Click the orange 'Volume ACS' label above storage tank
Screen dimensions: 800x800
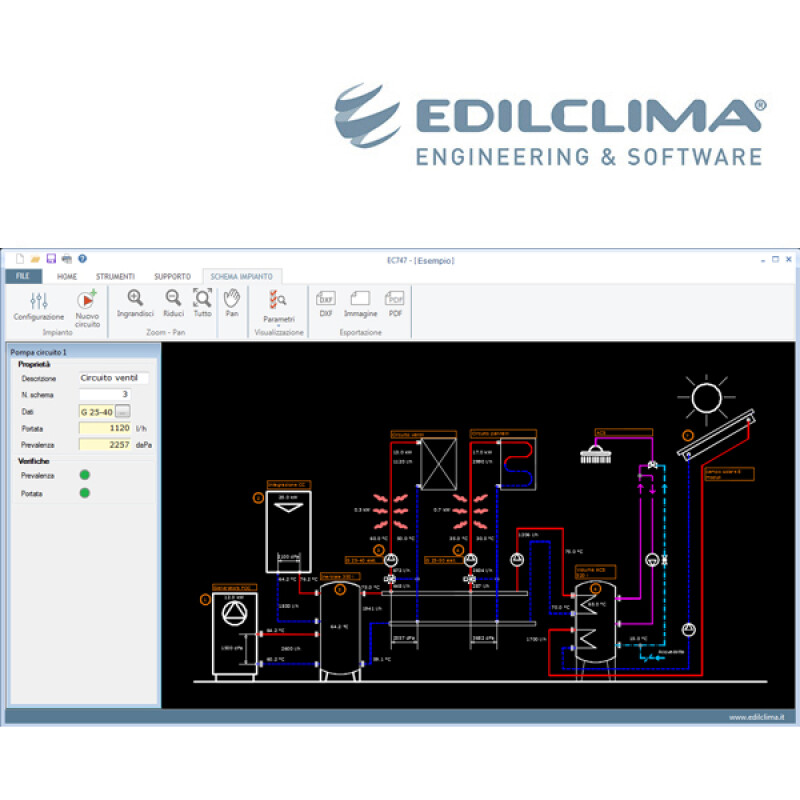tap(595, 572)
